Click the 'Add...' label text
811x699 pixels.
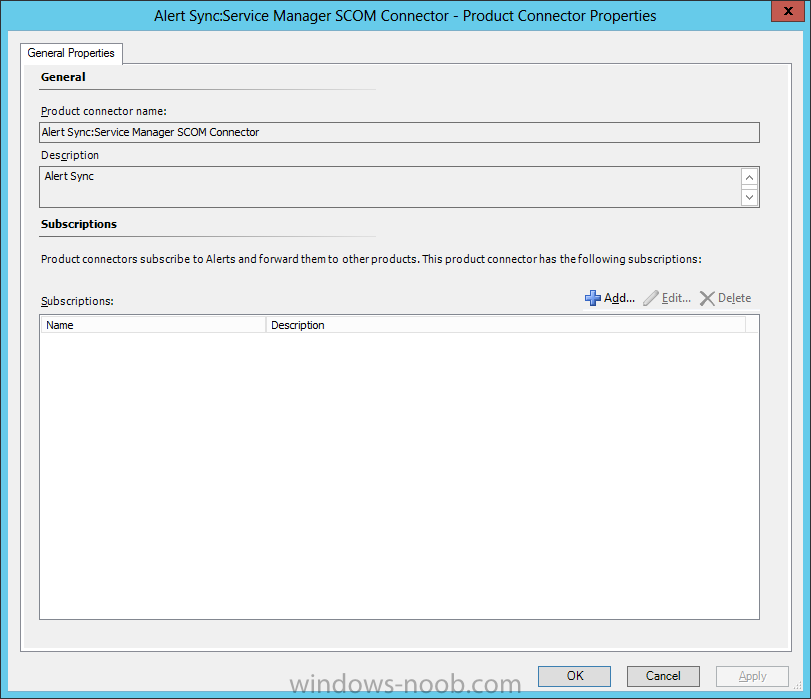coord(620,298)
